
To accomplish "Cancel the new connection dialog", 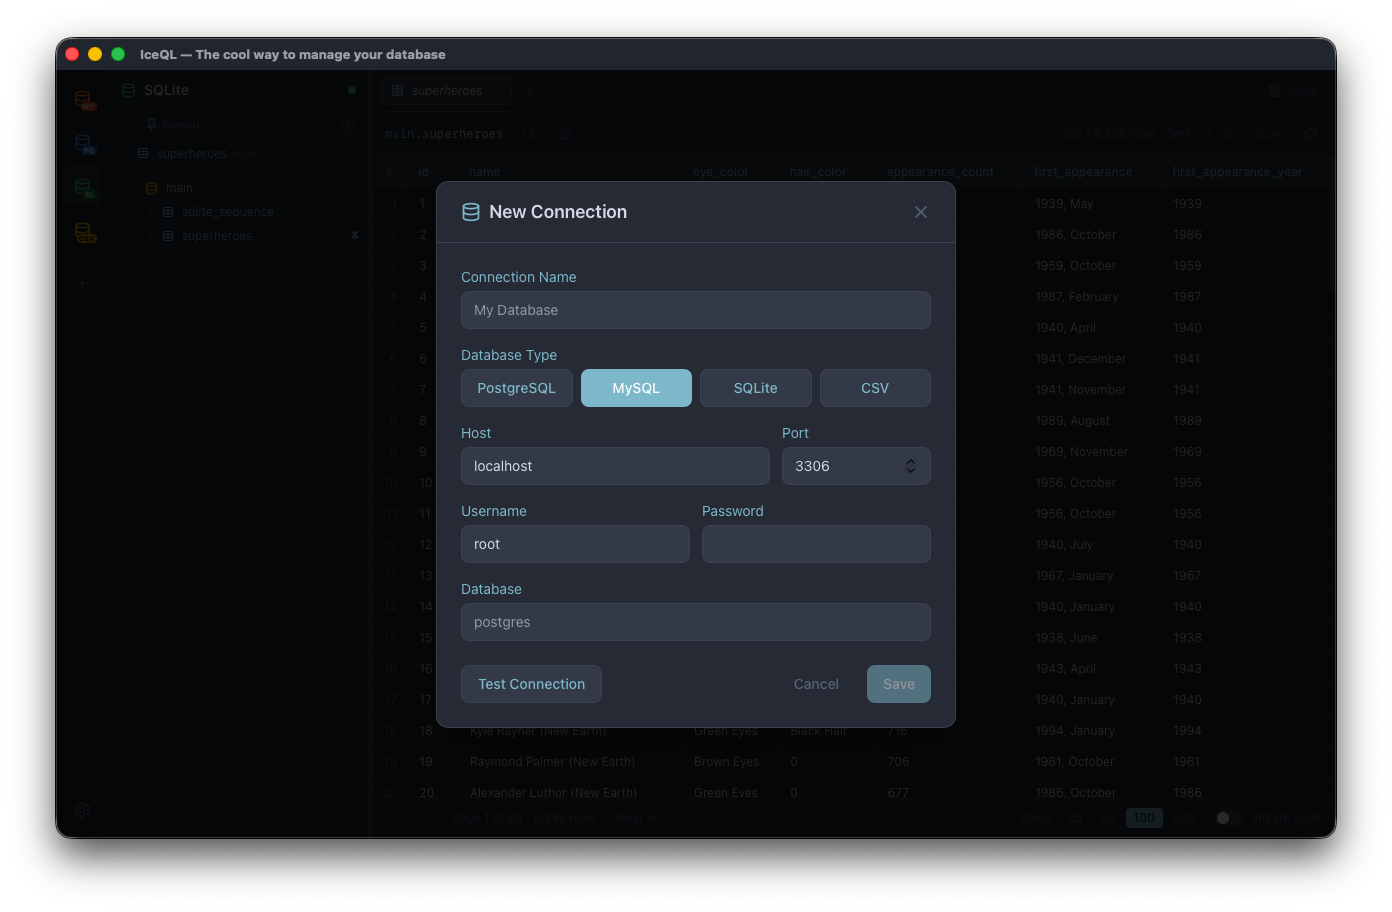I will tap(816, 684).
